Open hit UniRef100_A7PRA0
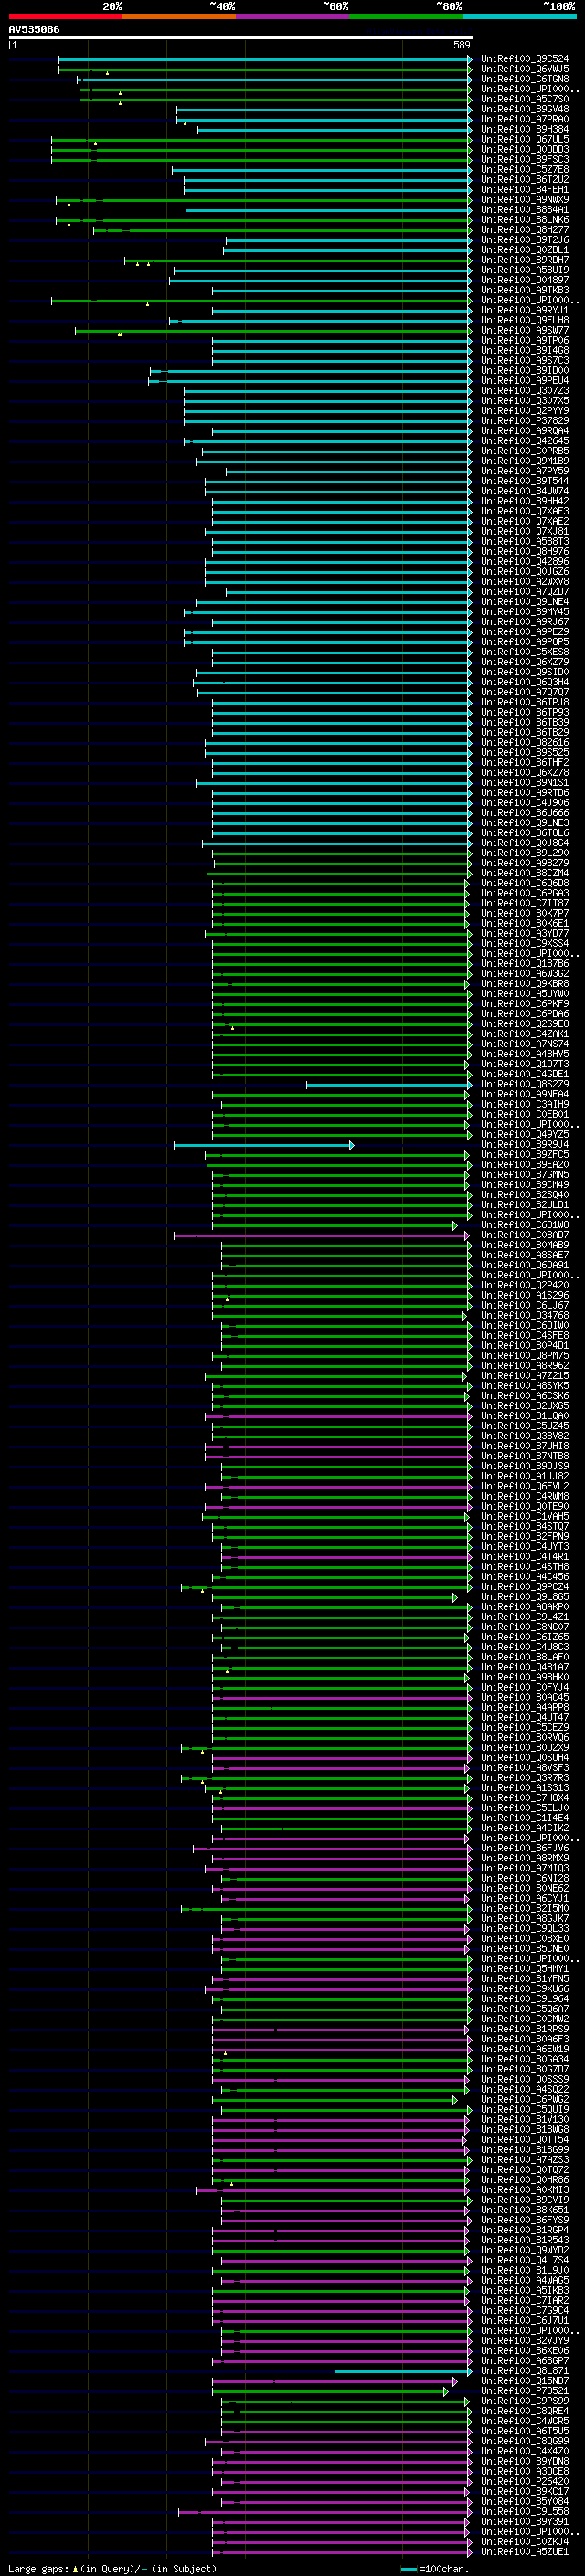585x2576 pixels. 525,120
